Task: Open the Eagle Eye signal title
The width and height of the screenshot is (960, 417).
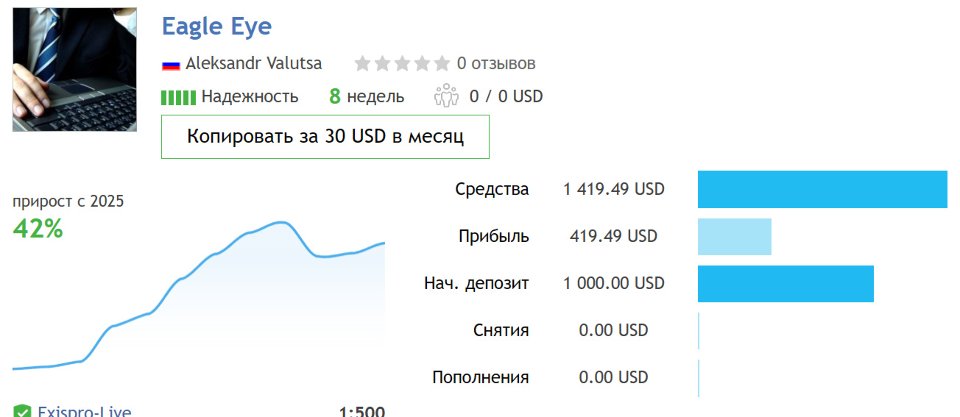Action: coord(216,26)
